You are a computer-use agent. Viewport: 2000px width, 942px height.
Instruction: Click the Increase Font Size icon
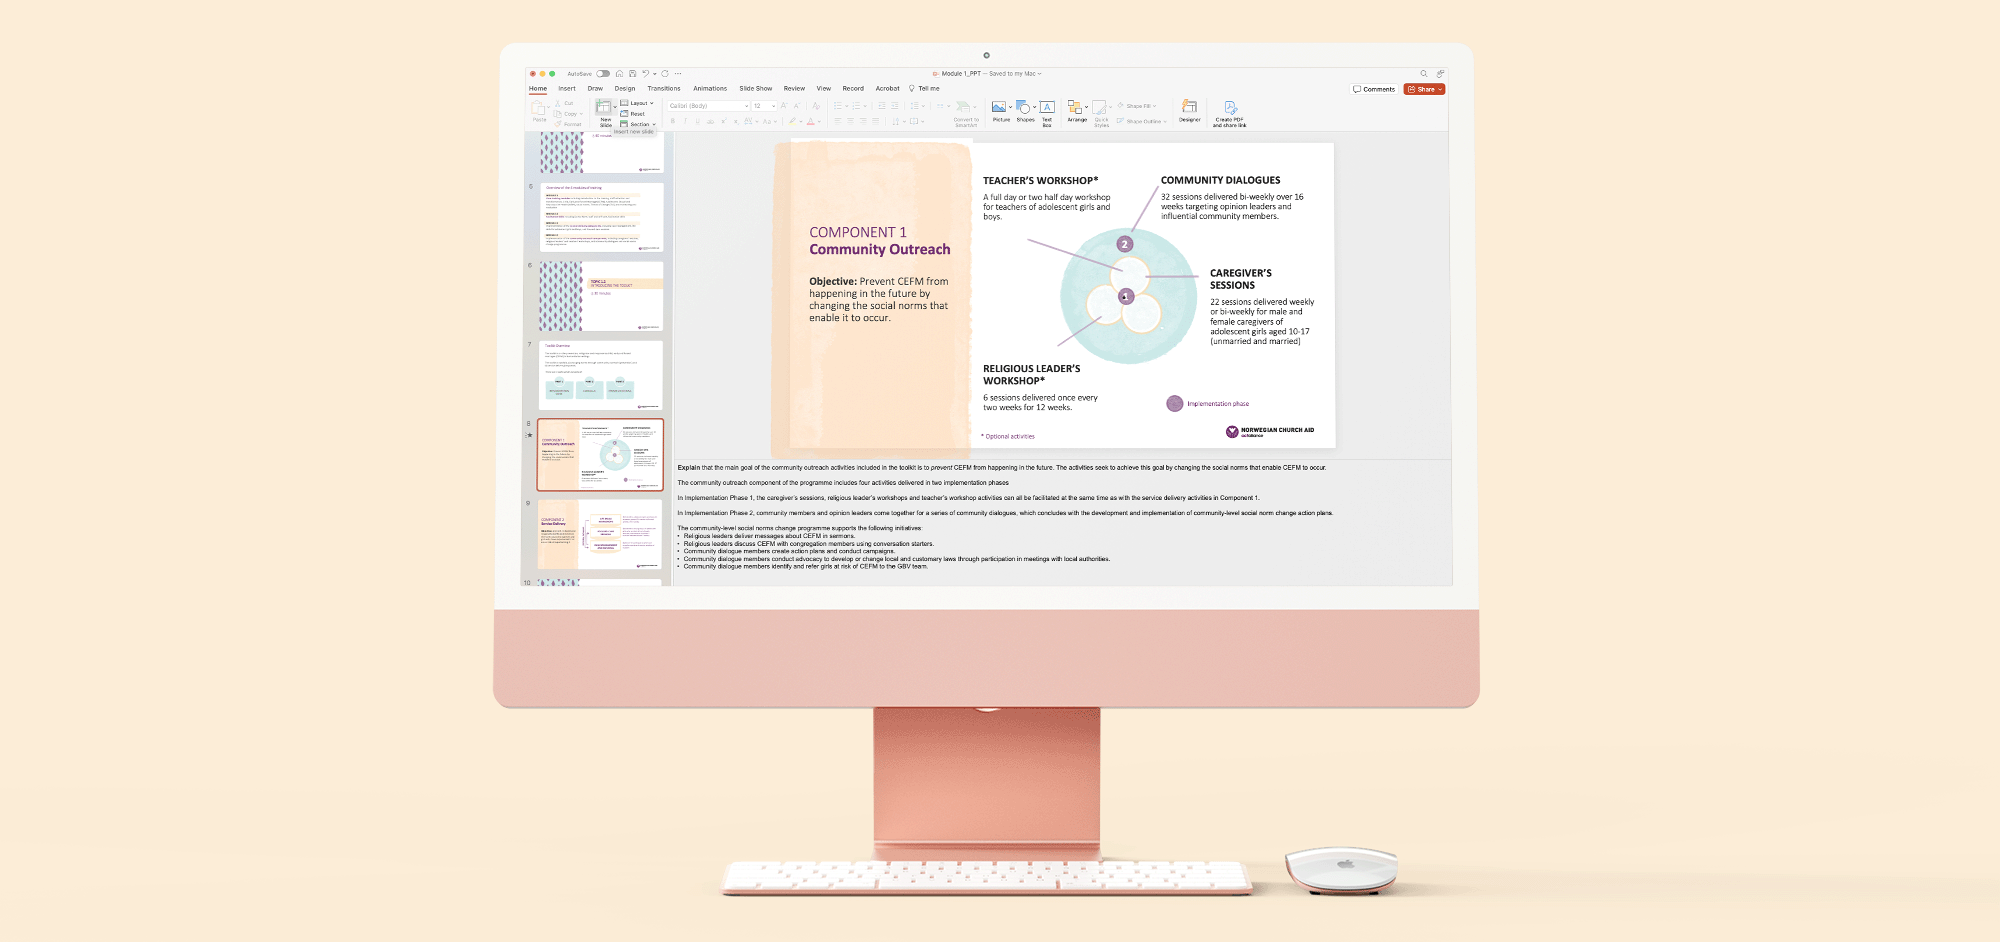click(x=784, y=105)
